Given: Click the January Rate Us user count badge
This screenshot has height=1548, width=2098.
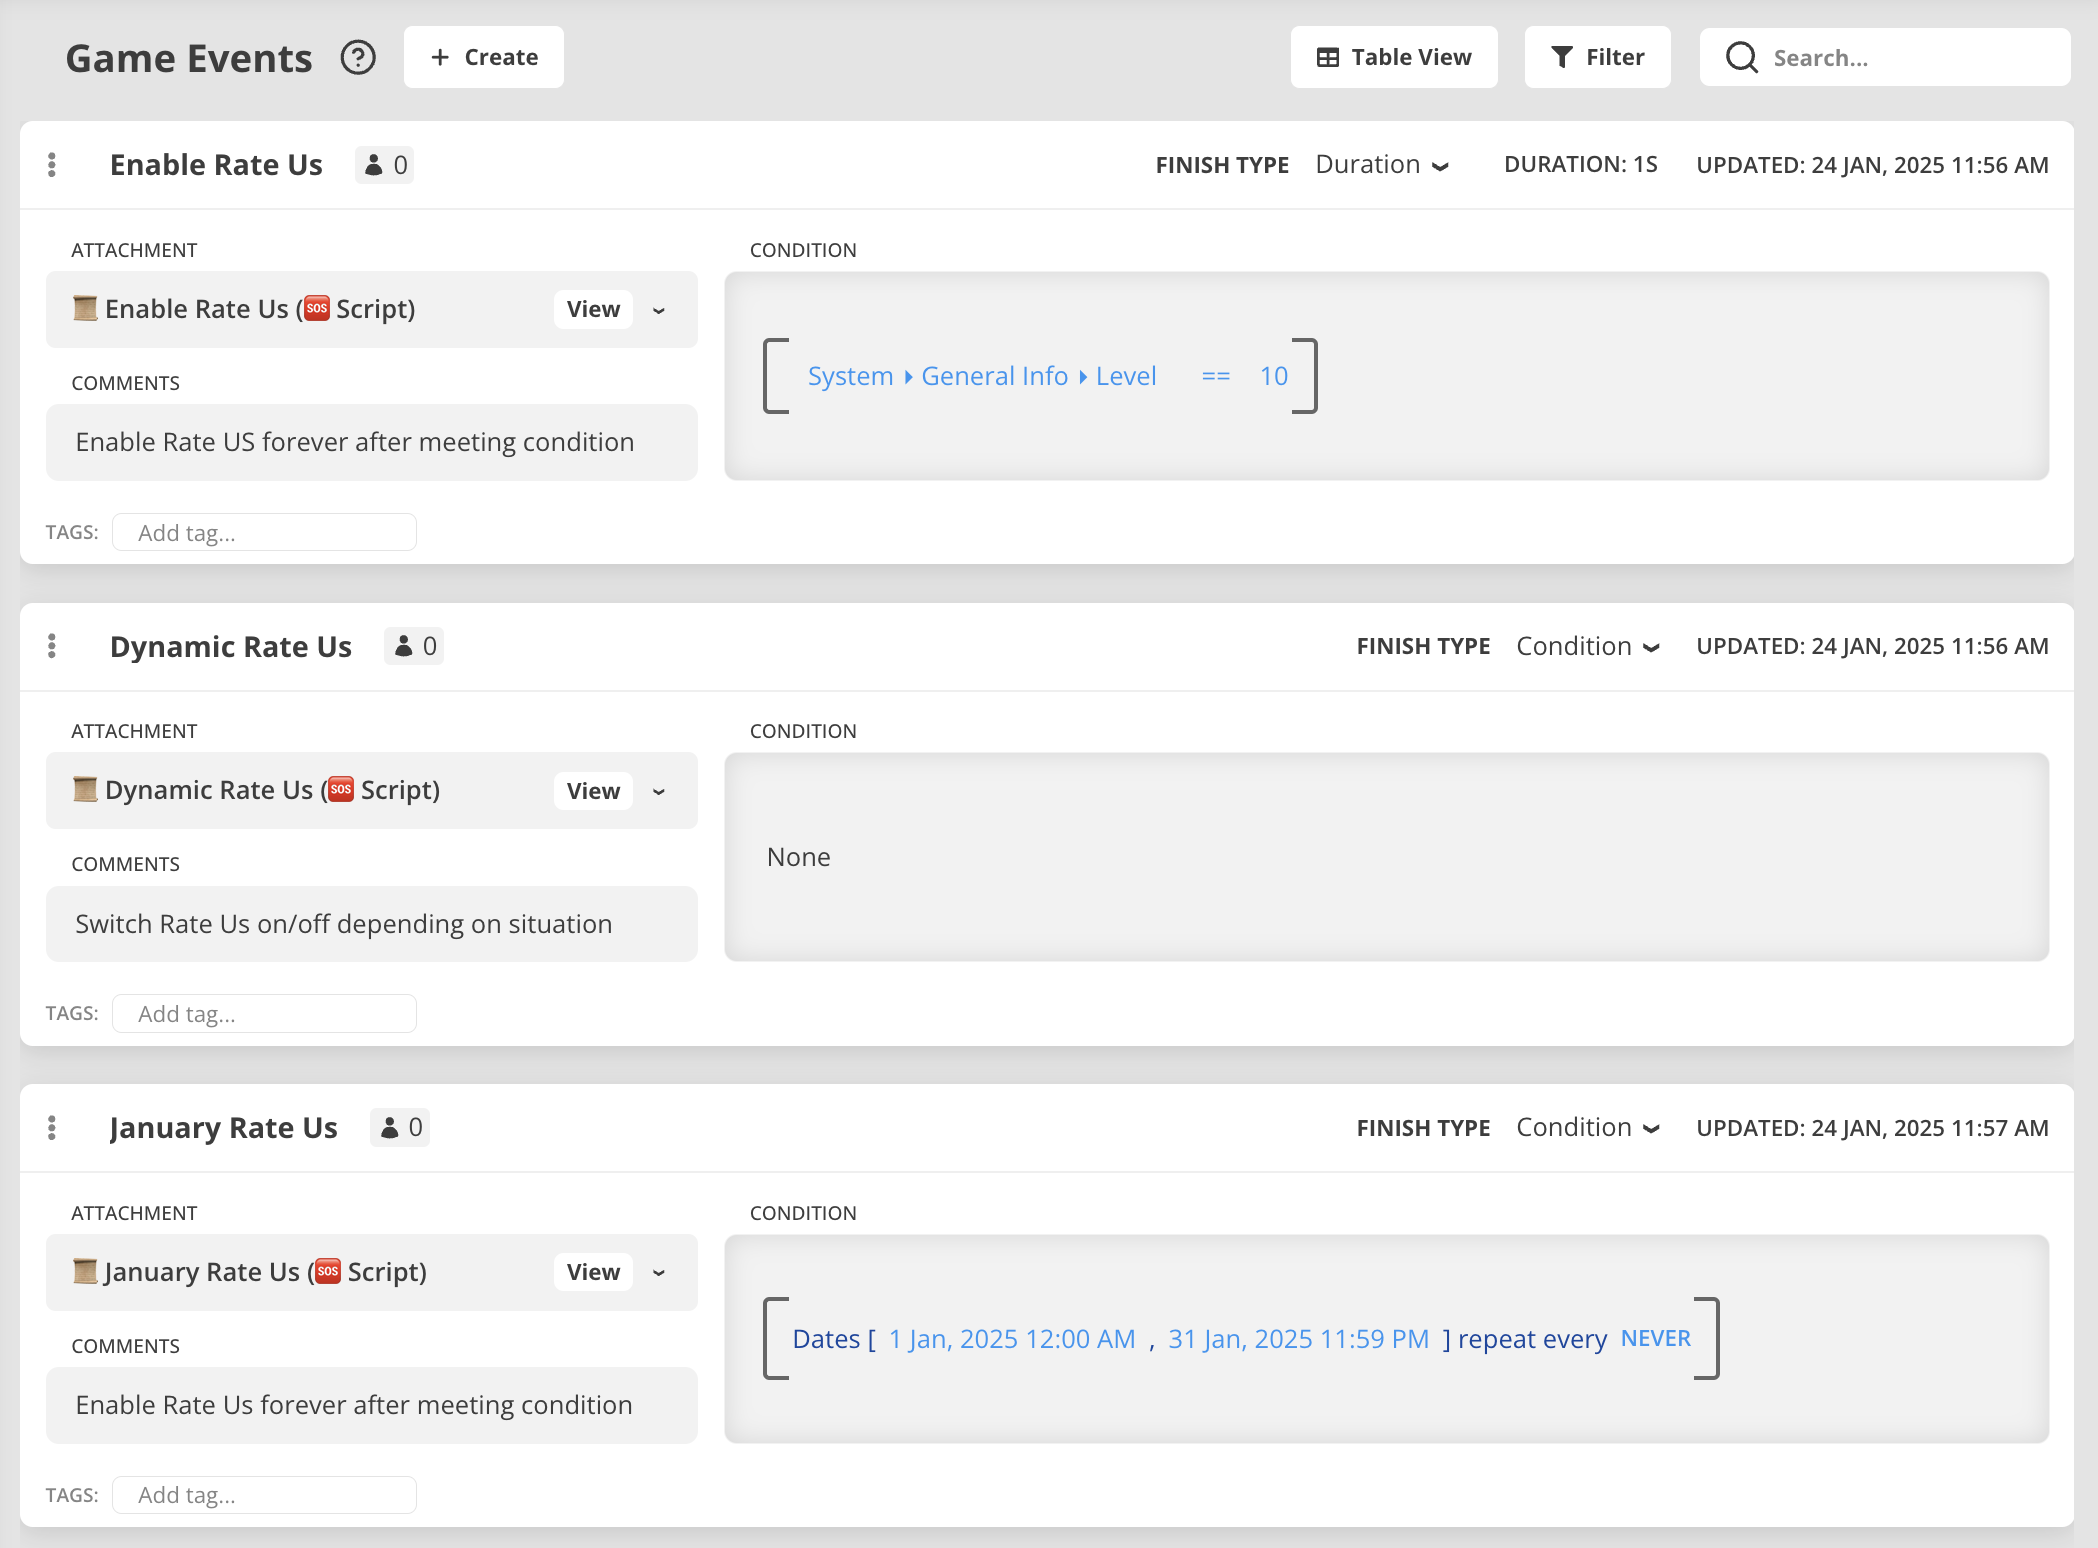Looking at the screenshot, I should tap(400, 1128).
